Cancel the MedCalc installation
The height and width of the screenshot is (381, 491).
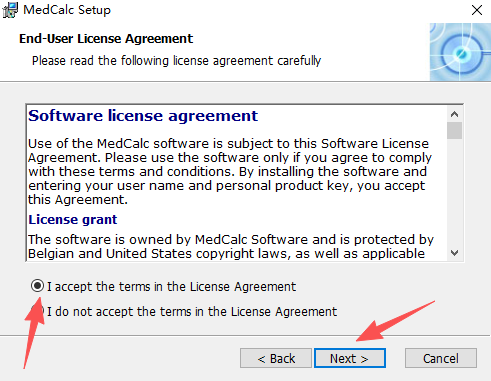coord(441,358)
